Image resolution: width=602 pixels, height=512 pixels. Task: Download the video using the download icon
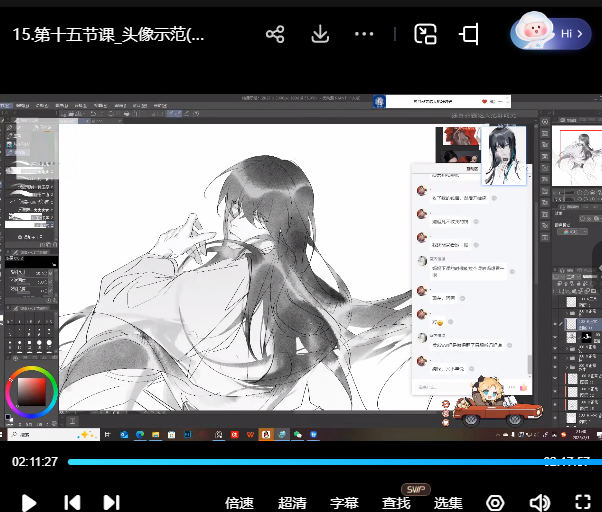click(x=320, y=34)
